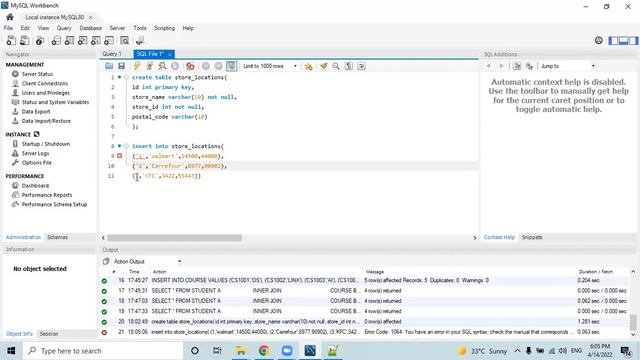Screen dimensions: 640x360
Task: Open the Session tab
Action: [49, 334]
